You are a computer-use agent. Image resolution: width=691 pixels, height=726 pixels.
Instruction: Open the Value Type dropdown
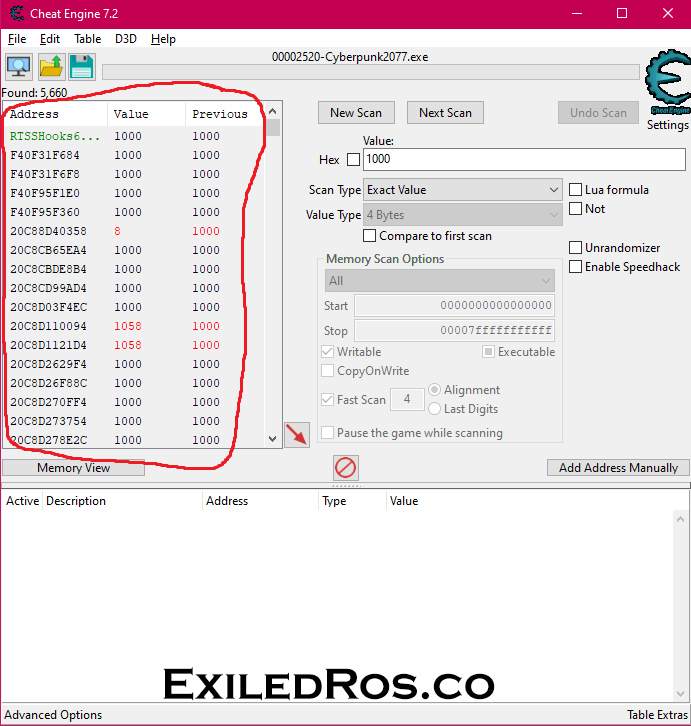(463, 215)
